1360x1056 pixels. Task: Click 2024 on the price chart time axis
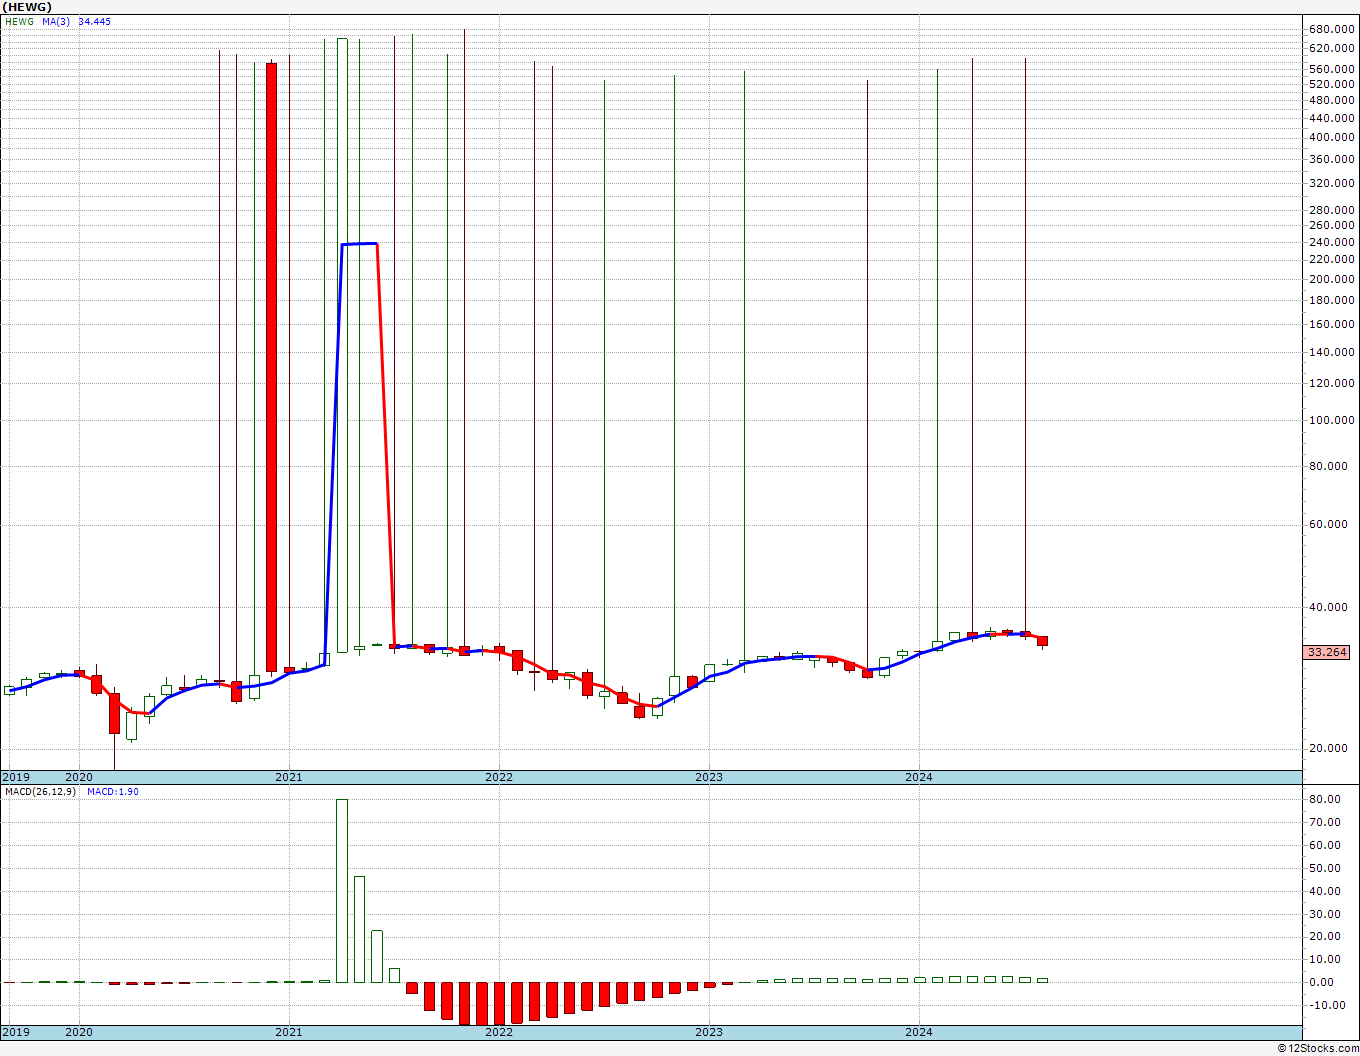[x=918, y=777]
